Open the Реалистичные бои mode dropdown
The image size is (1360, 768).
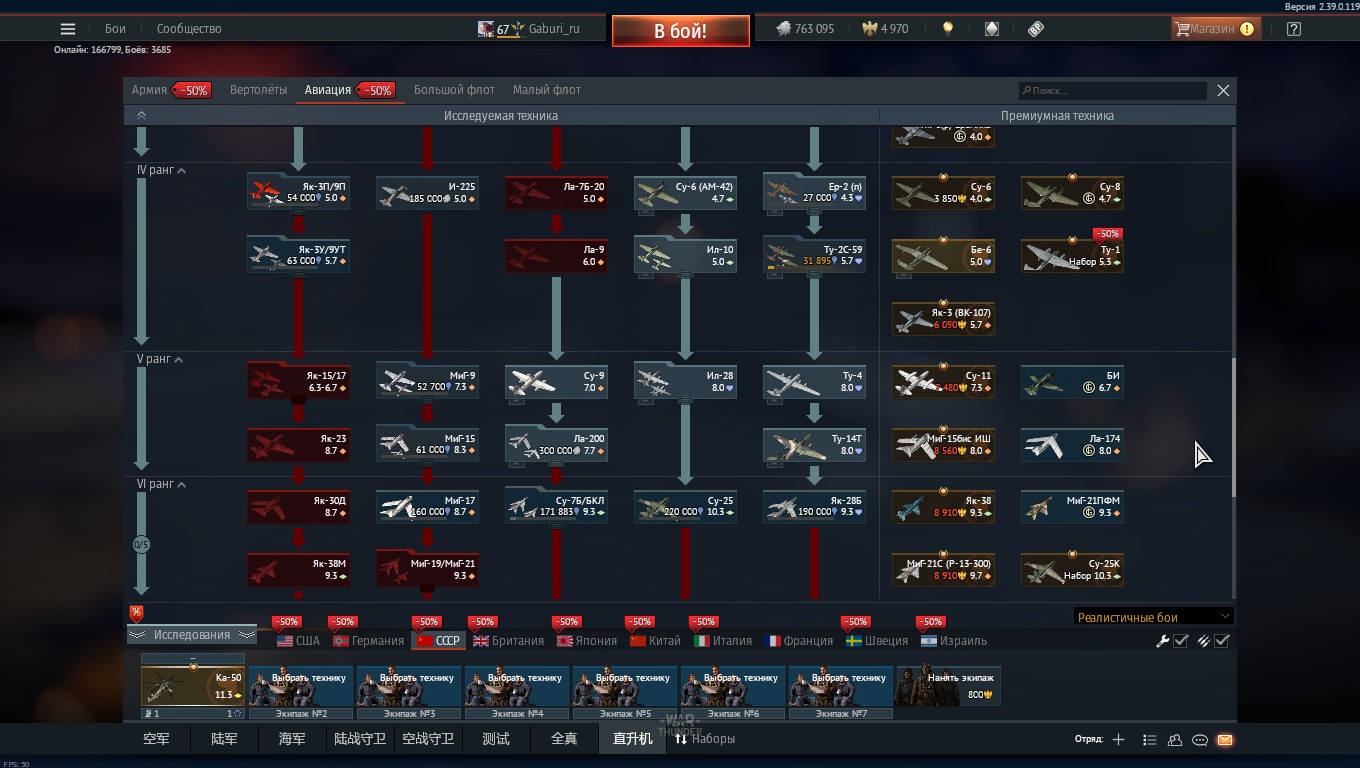1153,617
